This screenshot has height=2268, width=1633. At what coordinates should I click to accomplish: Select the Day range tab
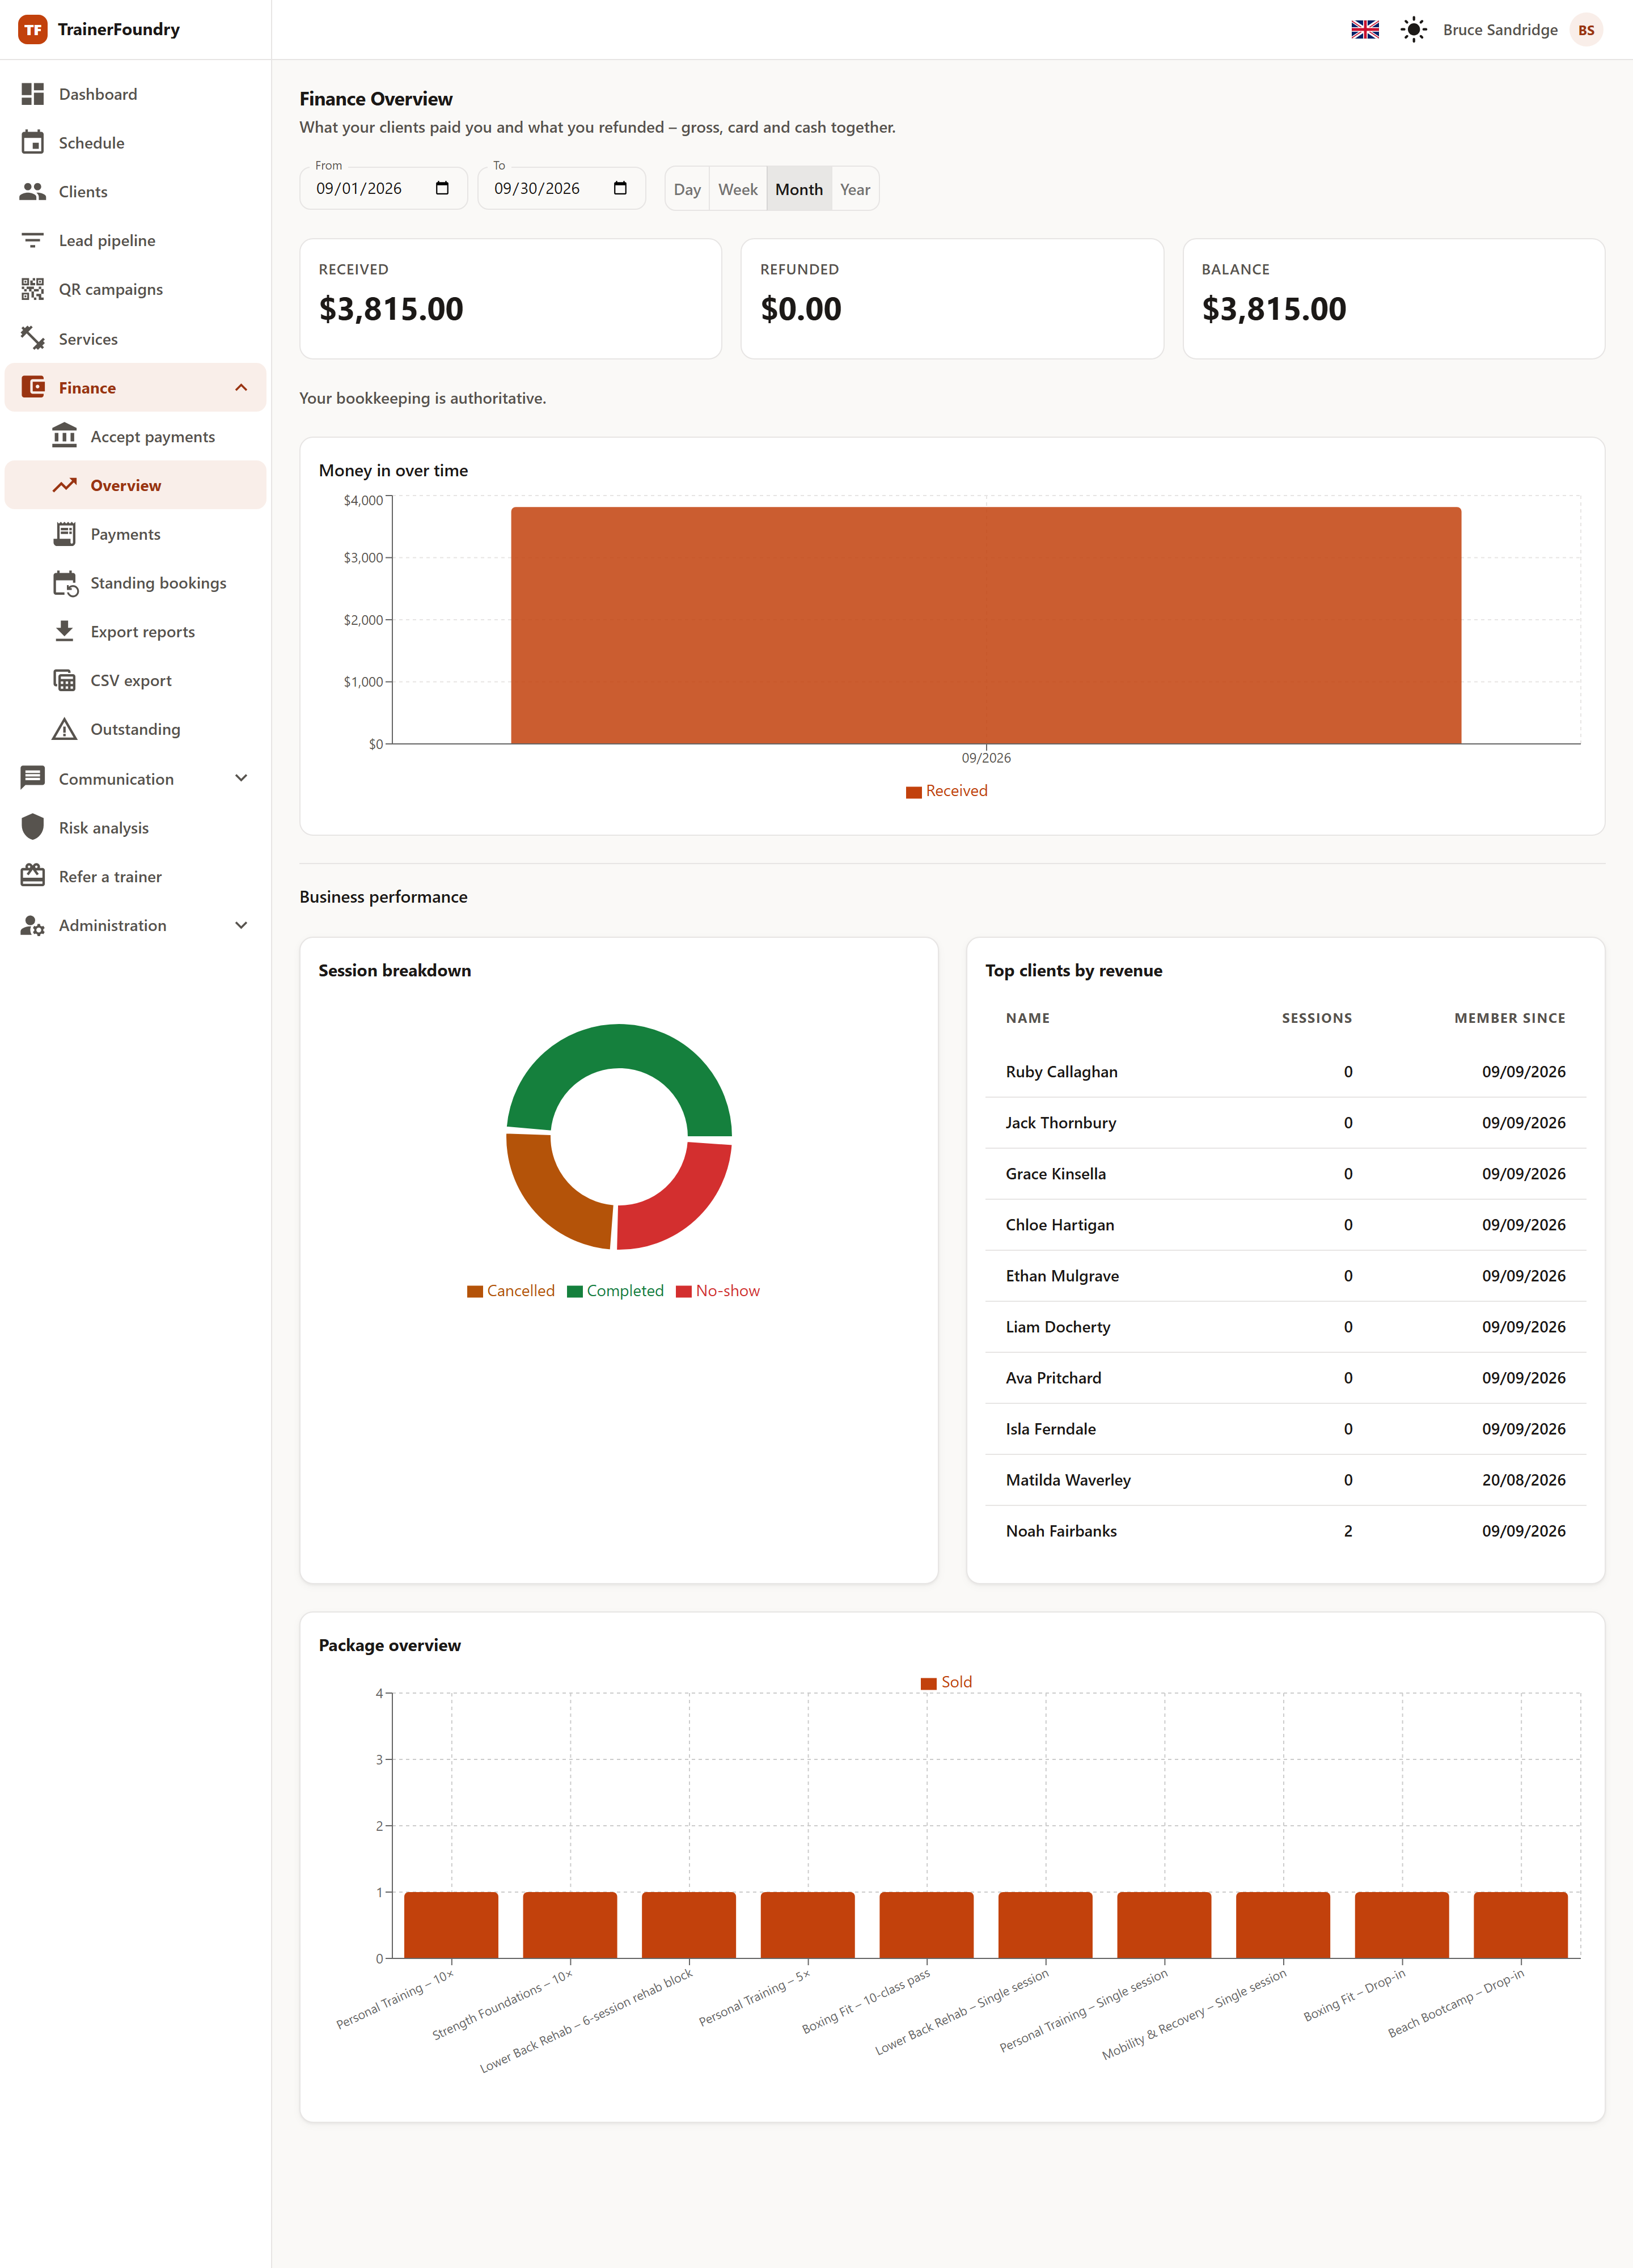point(687,189)
